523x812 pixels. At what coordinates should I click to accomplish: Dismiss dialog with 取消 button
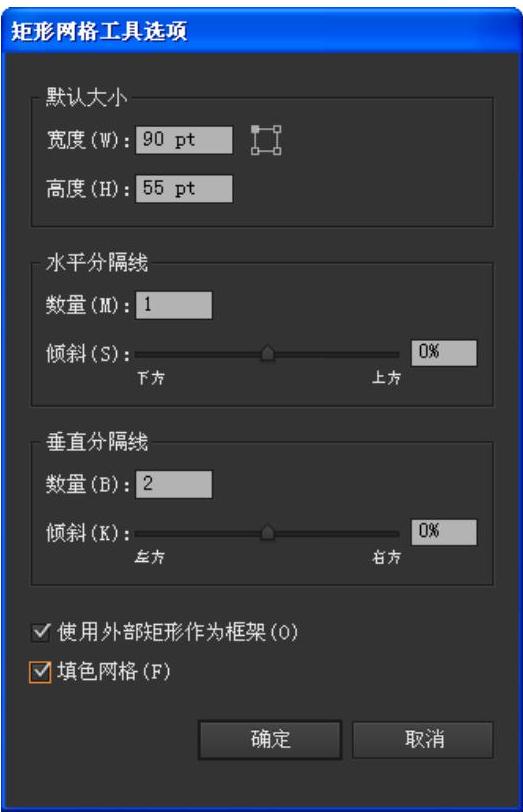(423, 740)
